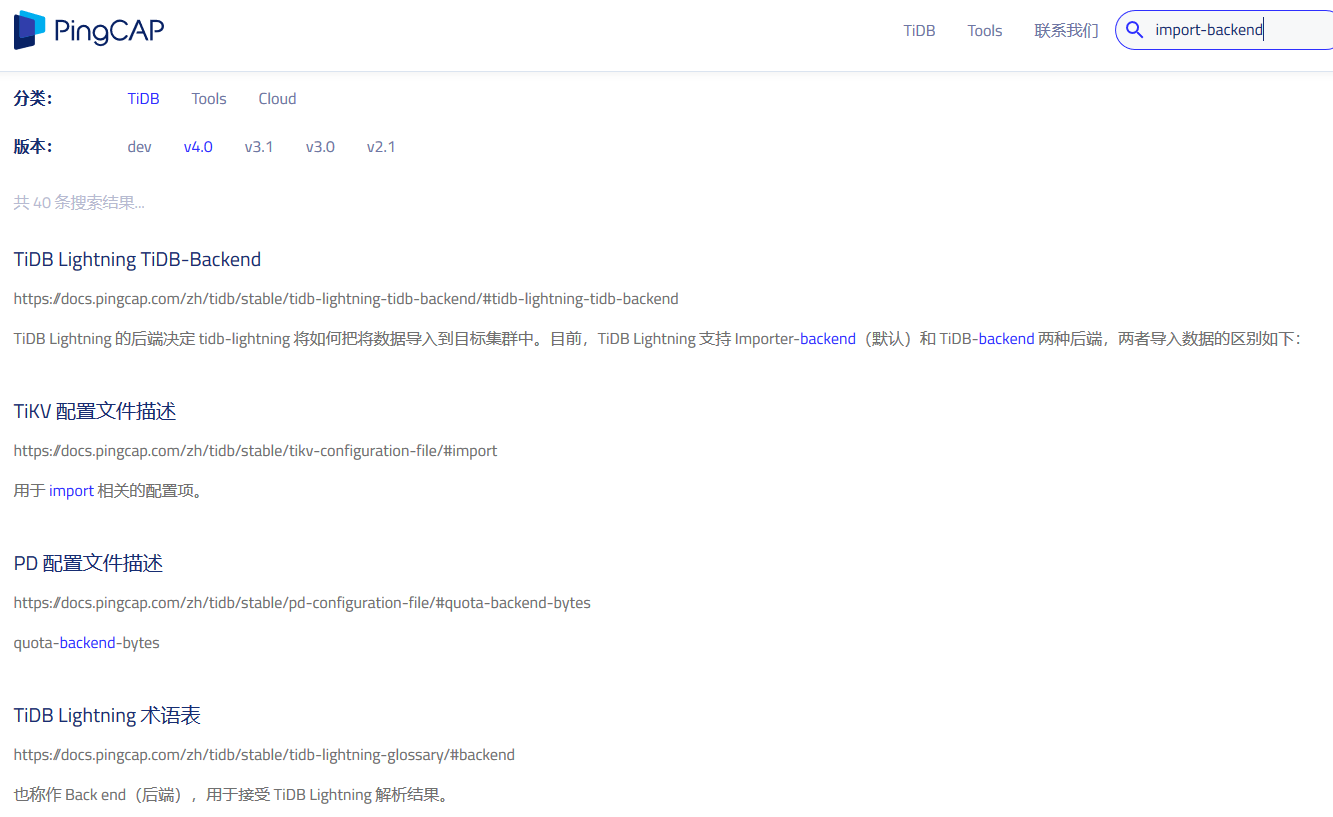Open the TiDB Lightning TiDB-Backend result
The height and width of the screenshot is (817, 1333).
pos(137,259)
